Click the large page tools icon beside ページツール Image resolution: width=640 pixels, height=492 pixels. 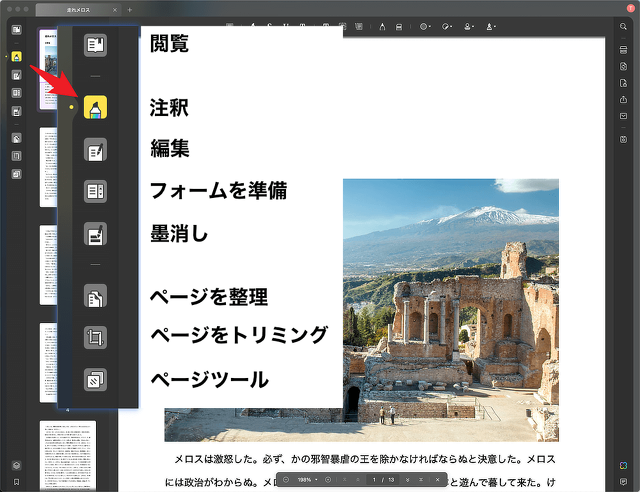[96, 380]
